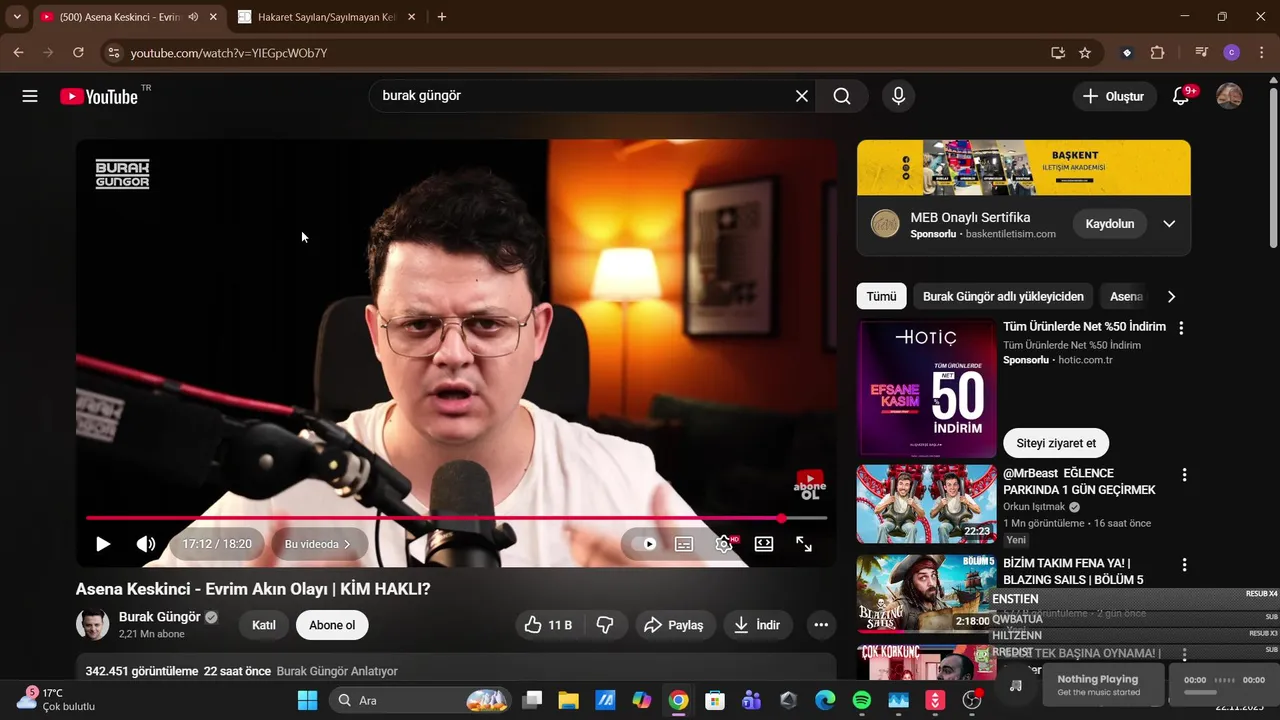
Task: Switch to theater mode
Action: click(764, 544)
